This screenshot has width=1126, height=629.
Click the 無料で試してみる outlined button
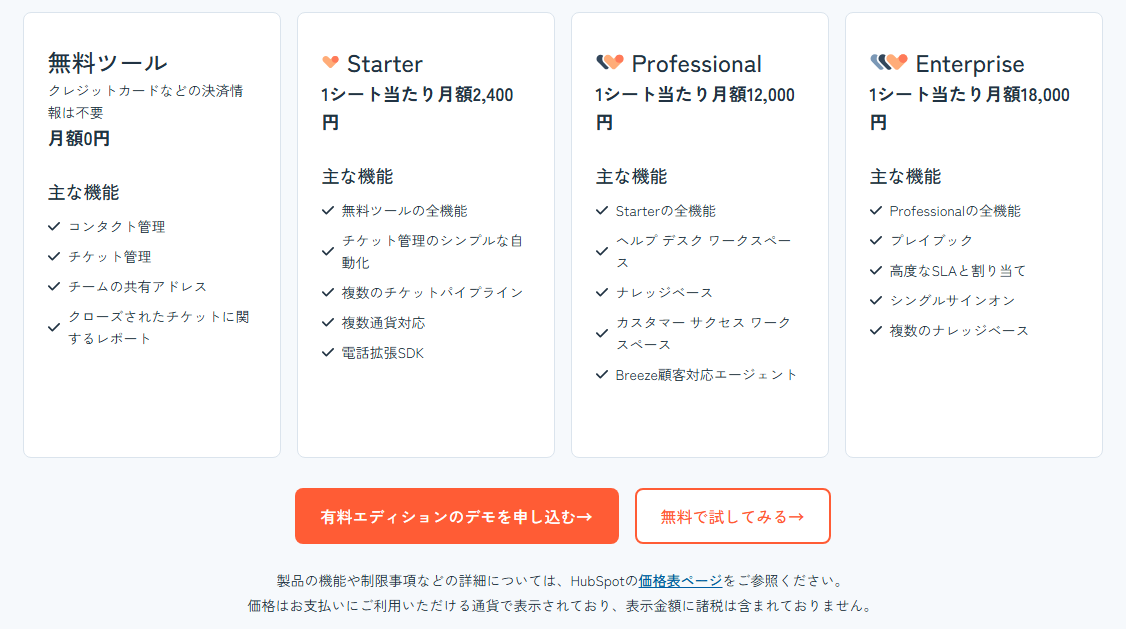tap(732, 515)
